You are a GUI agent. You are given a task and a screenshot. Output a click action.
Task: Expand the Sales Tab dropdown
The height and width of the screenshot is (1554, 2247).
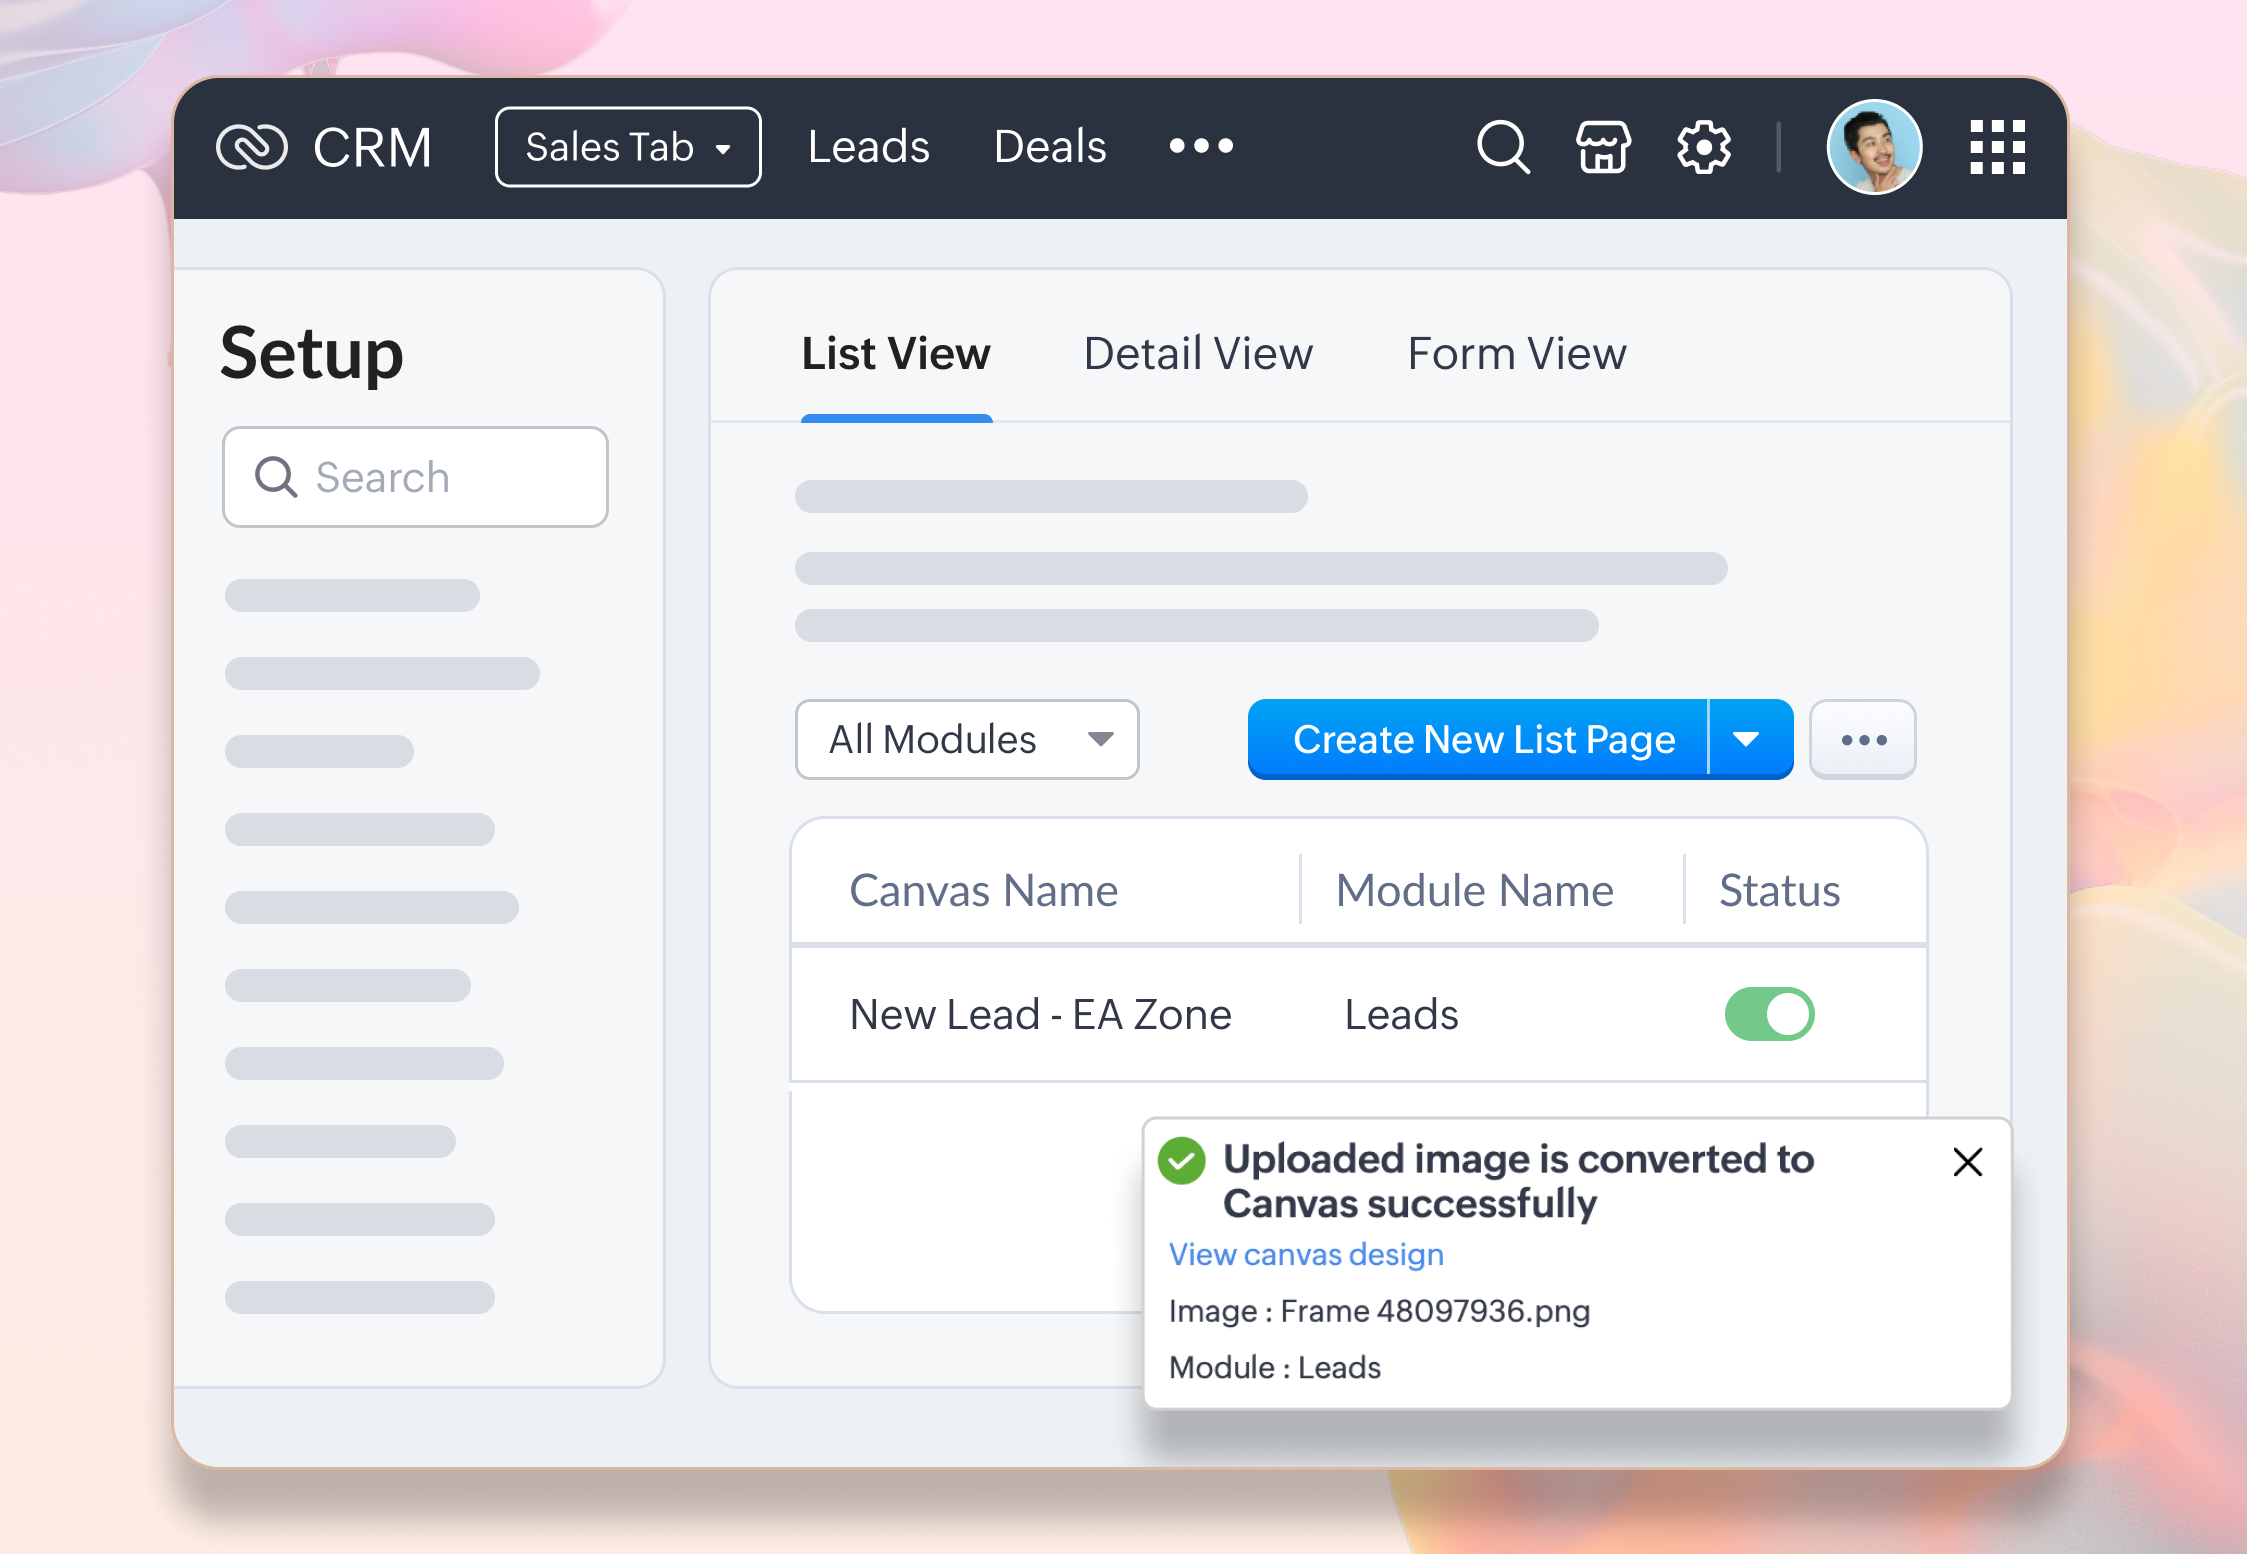tap(628, 147)
